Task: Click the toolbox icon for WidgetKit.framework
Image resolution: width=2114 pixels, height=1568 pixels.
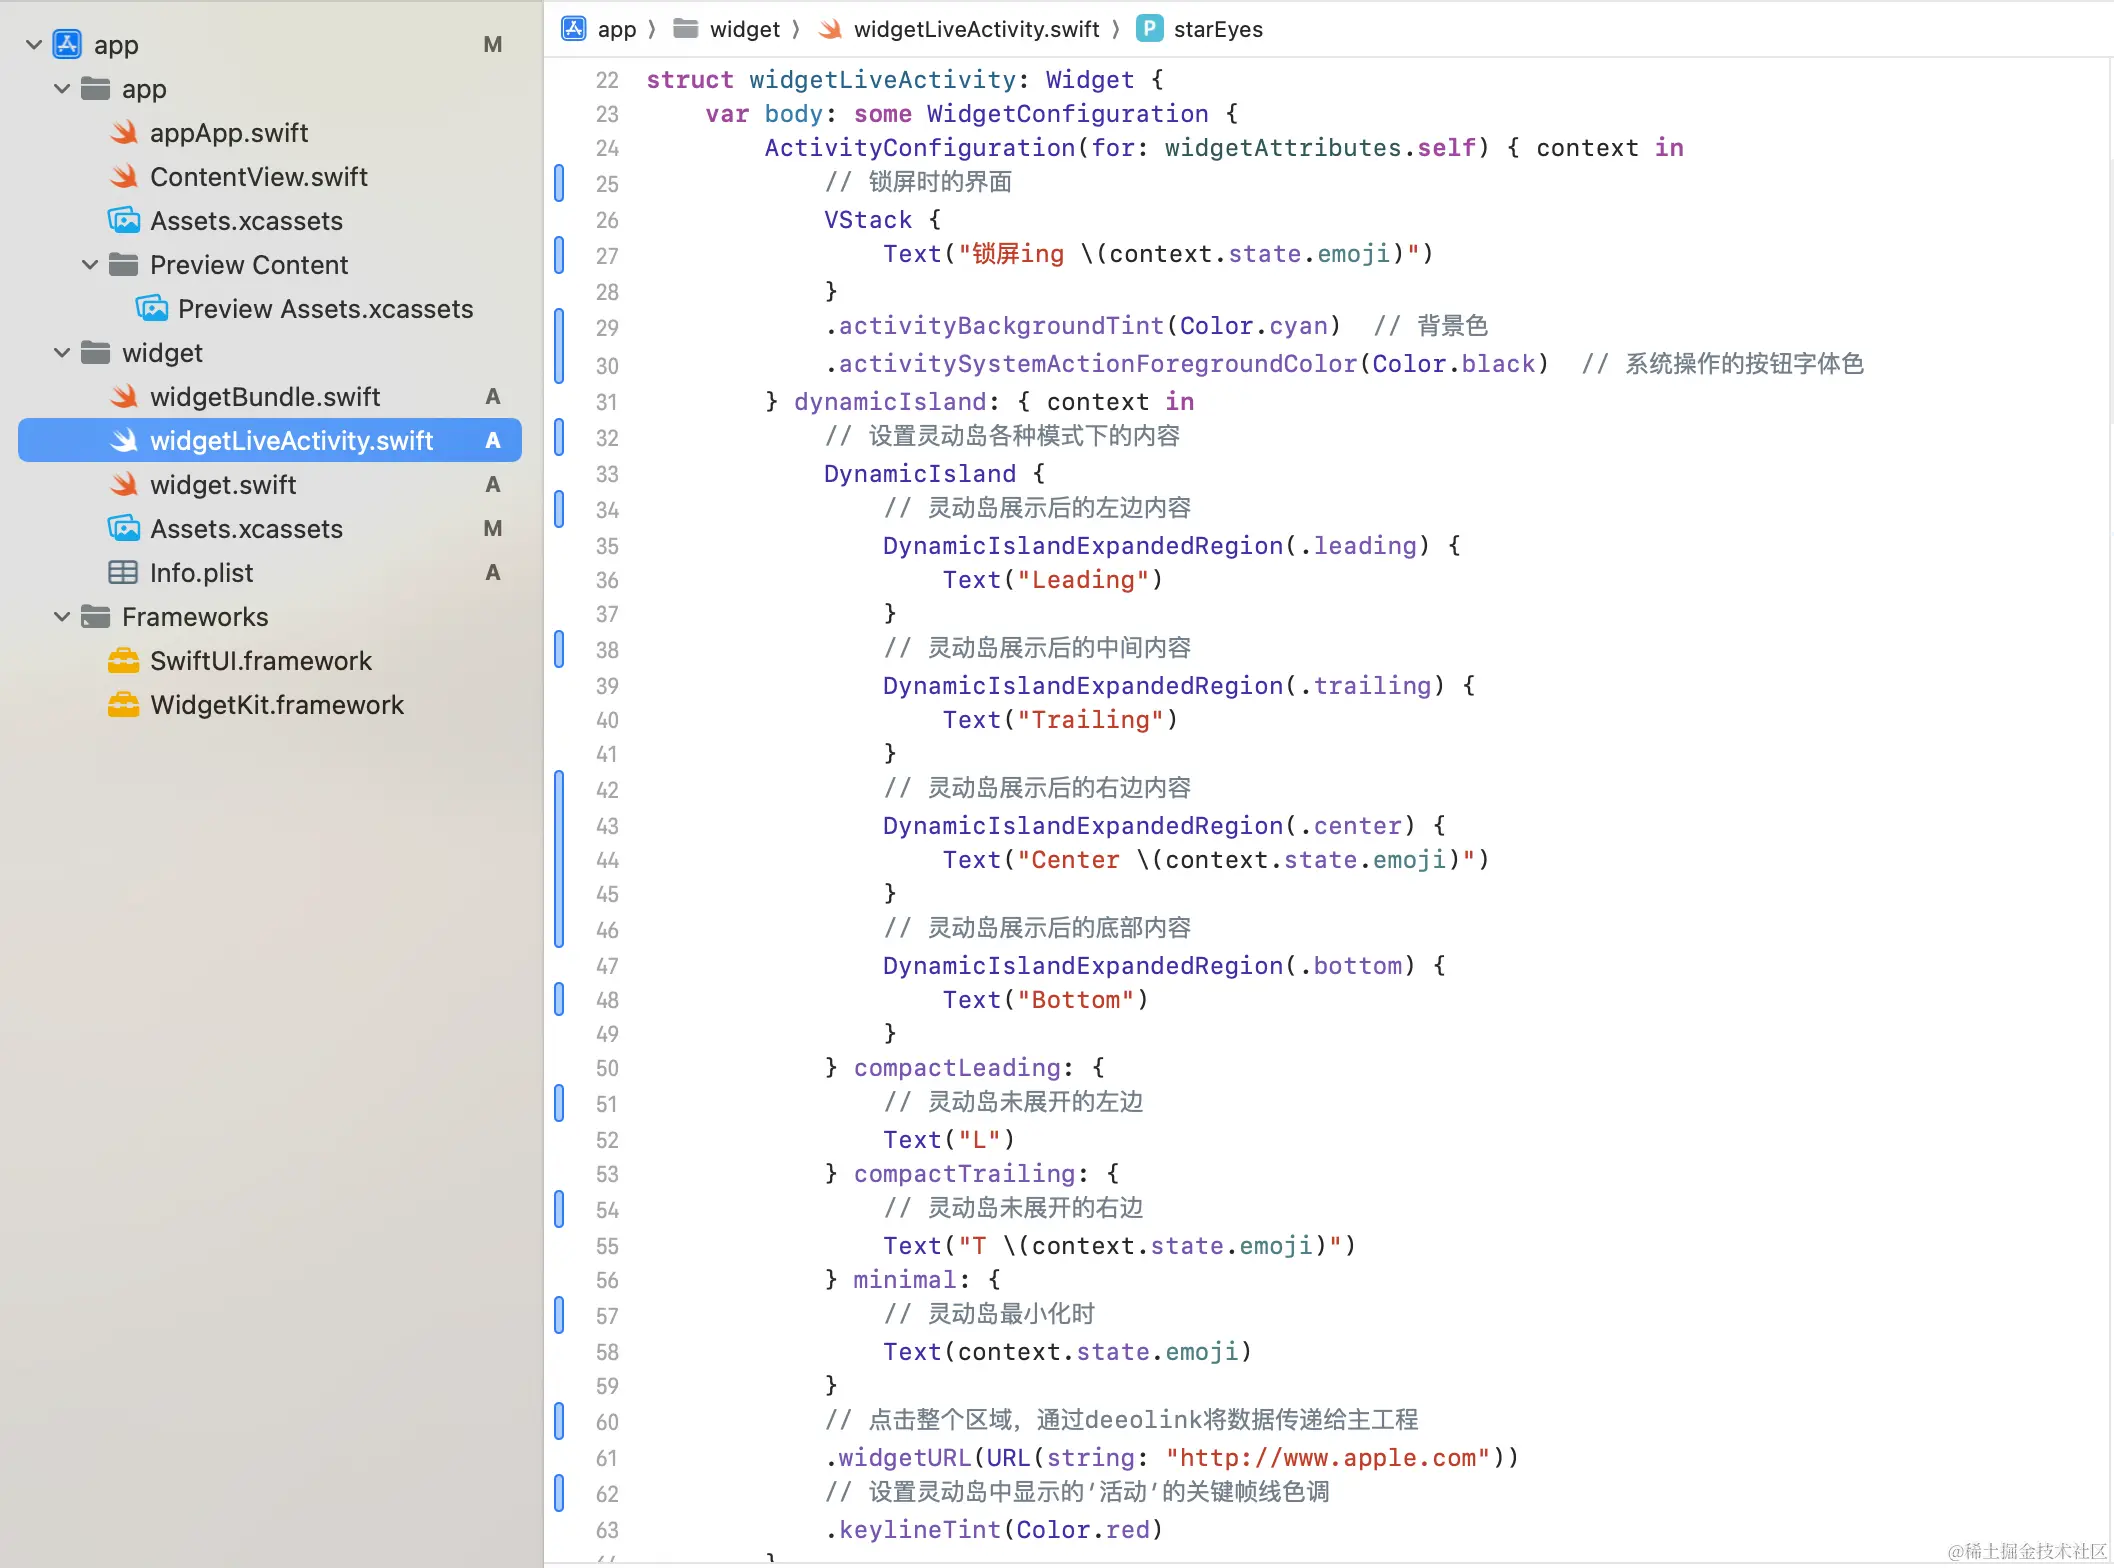Action: point(123,705)
